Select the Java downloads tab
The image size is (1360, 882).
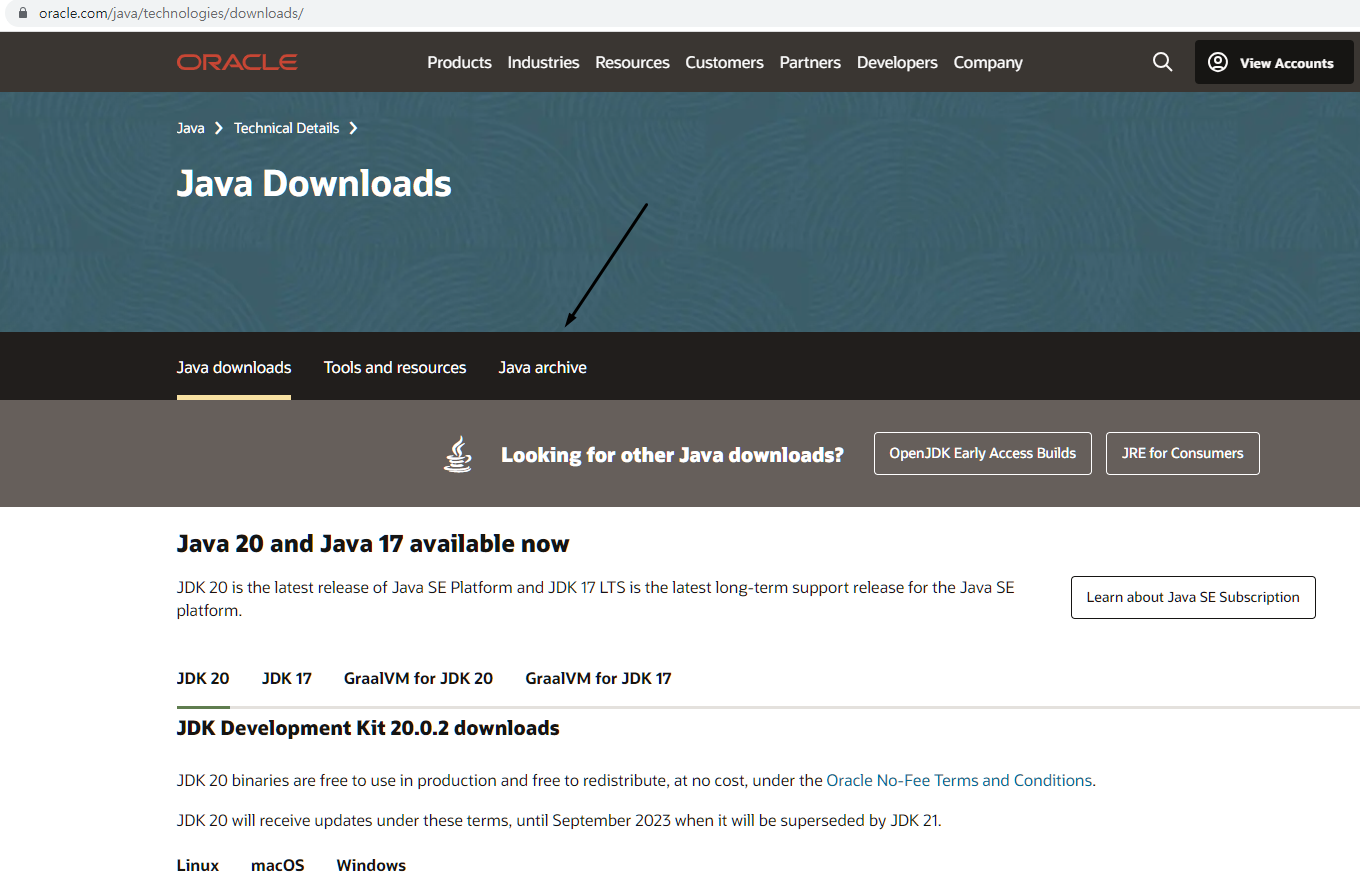234,367
